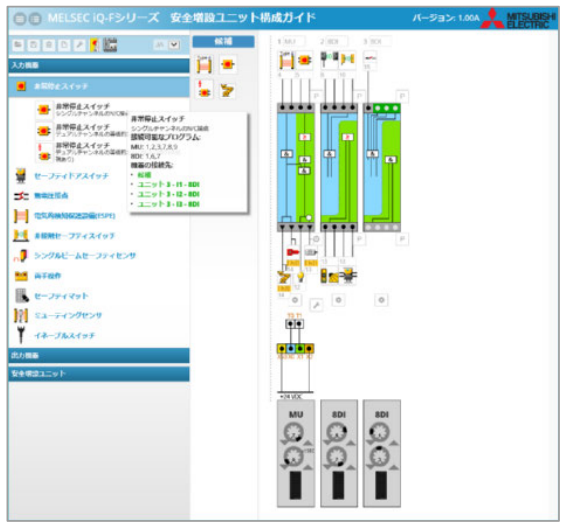This screenshot has width=569, height=528.
Task: Click the only input device above unit 3
Action: click(x=370, y=58)
